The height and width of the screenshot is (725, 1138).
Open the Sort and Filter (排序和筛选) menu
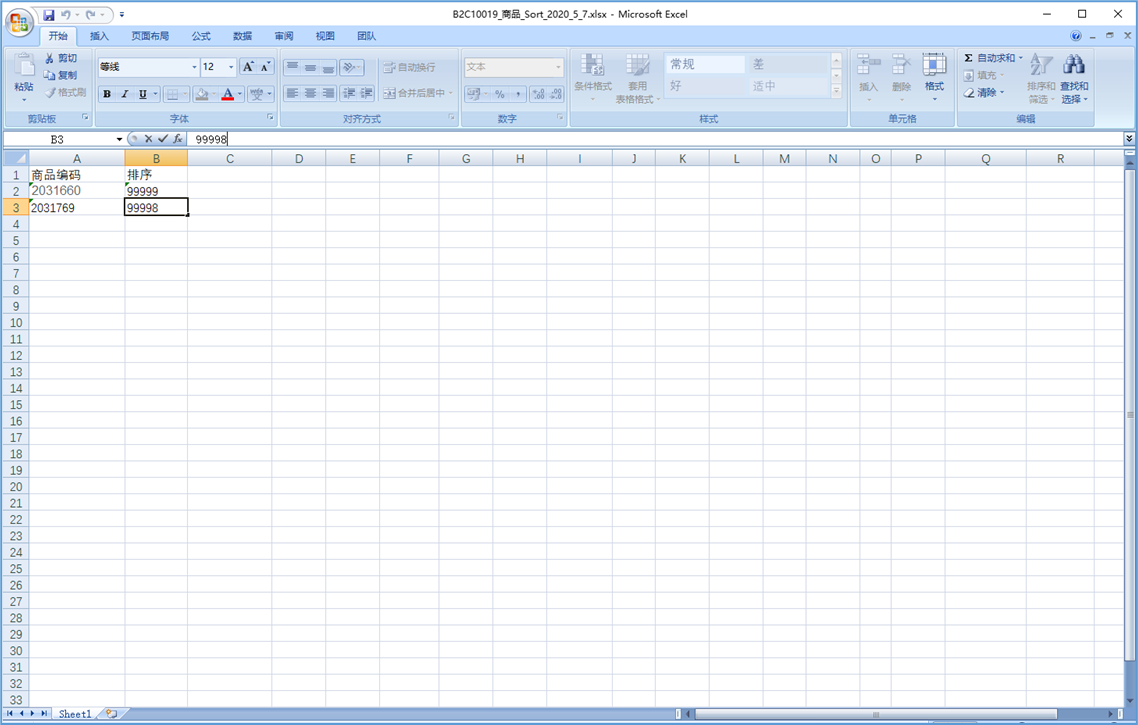click(x=1041, y=78)
